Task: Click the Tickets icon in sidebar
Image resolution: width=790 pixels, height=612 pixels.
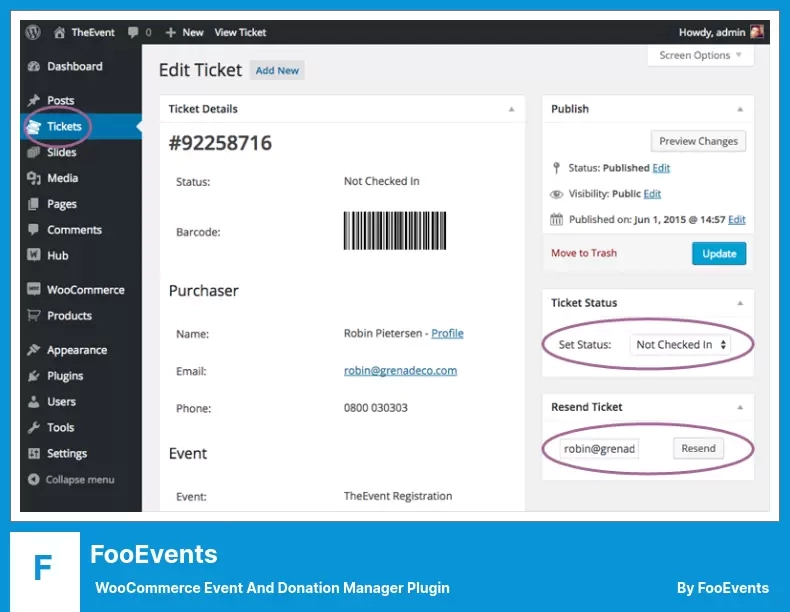Action: [34, 126]
